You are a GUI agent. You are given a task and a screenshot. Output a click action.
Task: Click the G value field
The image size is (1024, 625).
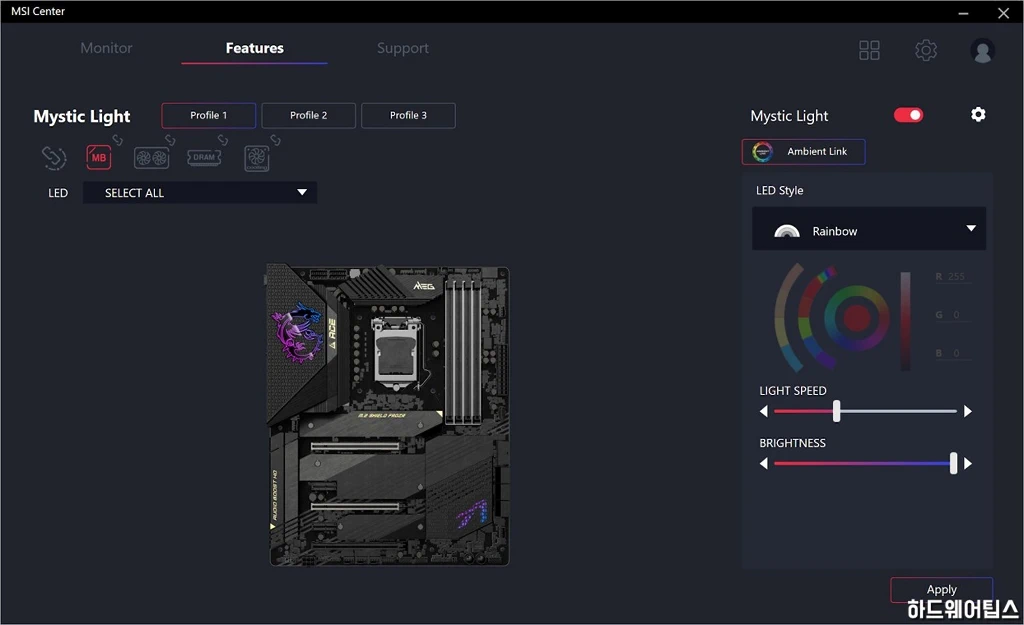(x=953, y=315)
